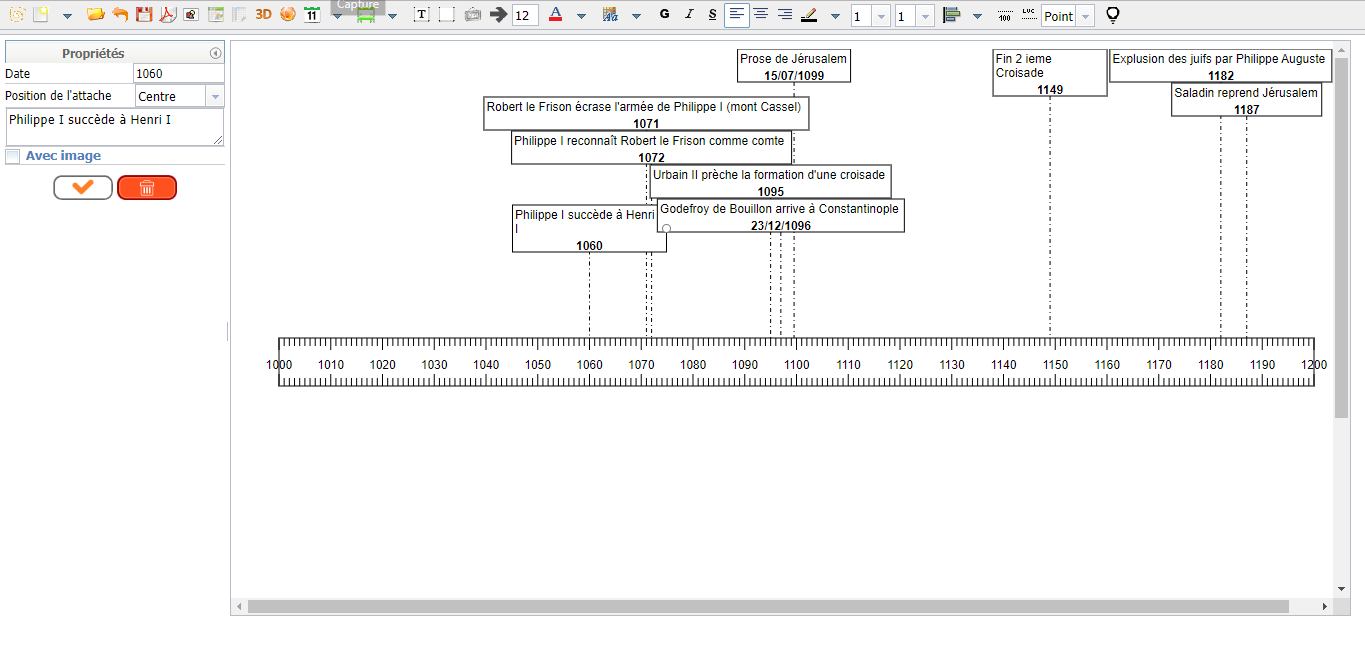Screen dimensions: 1365x647
Task: Click the scroll right arrow at bottom
Action: coord(1325,607)
